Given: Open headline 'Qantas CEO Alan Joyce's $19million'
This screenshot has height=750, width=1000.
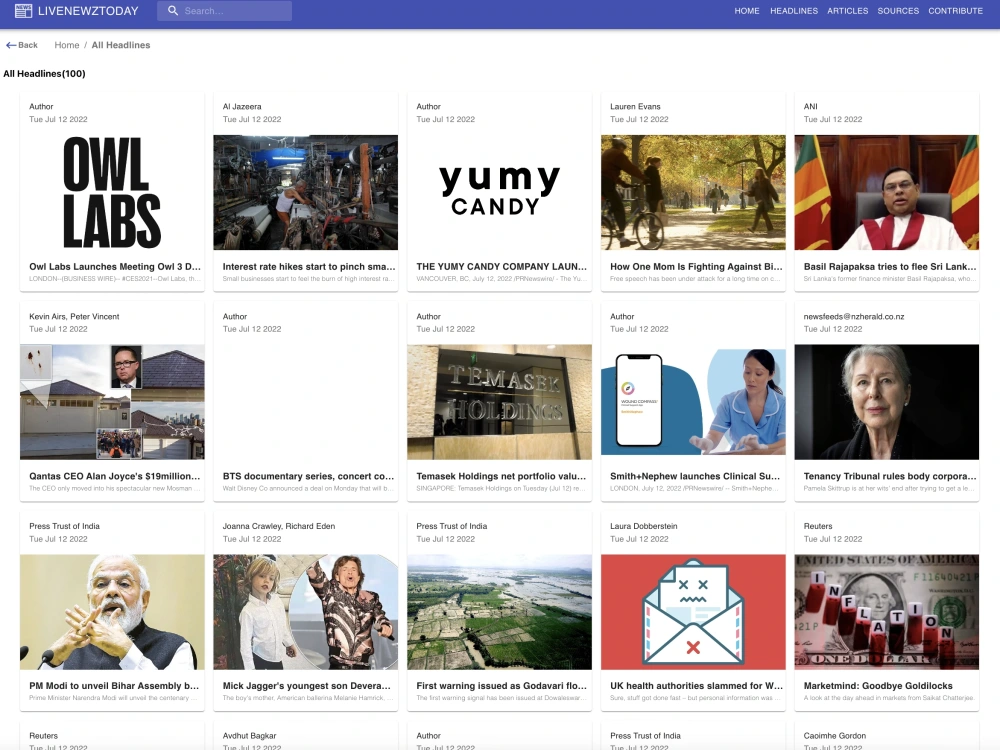Looking at the screenshot, I should [115, 476].
